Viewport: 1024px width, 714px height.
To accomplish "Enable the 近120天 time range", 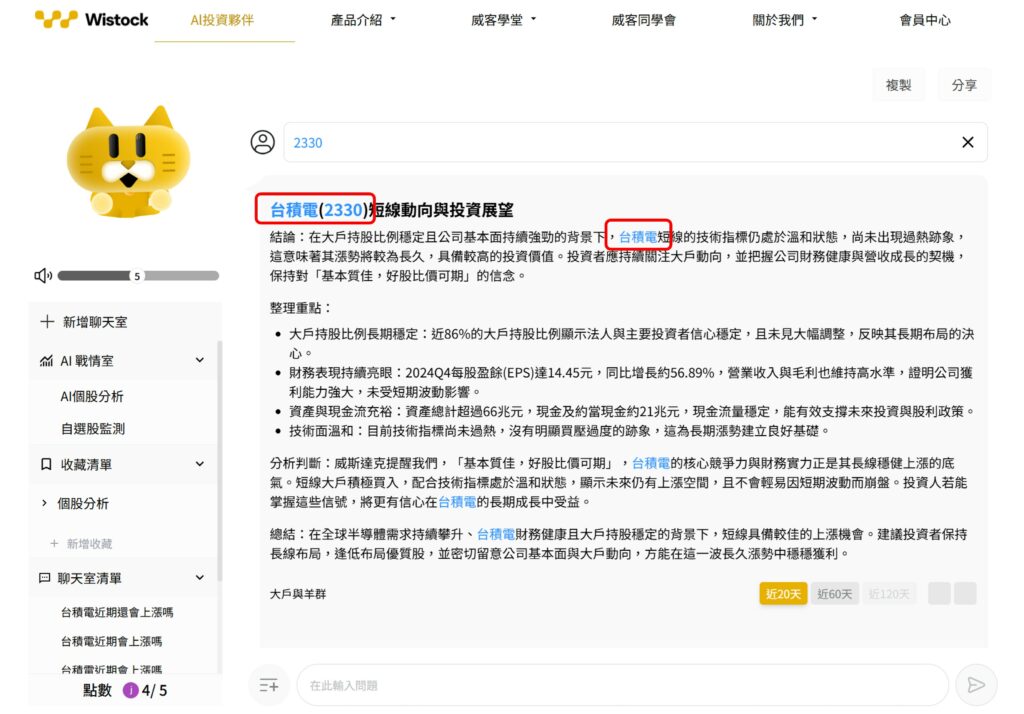I will (x=889, y=593).
